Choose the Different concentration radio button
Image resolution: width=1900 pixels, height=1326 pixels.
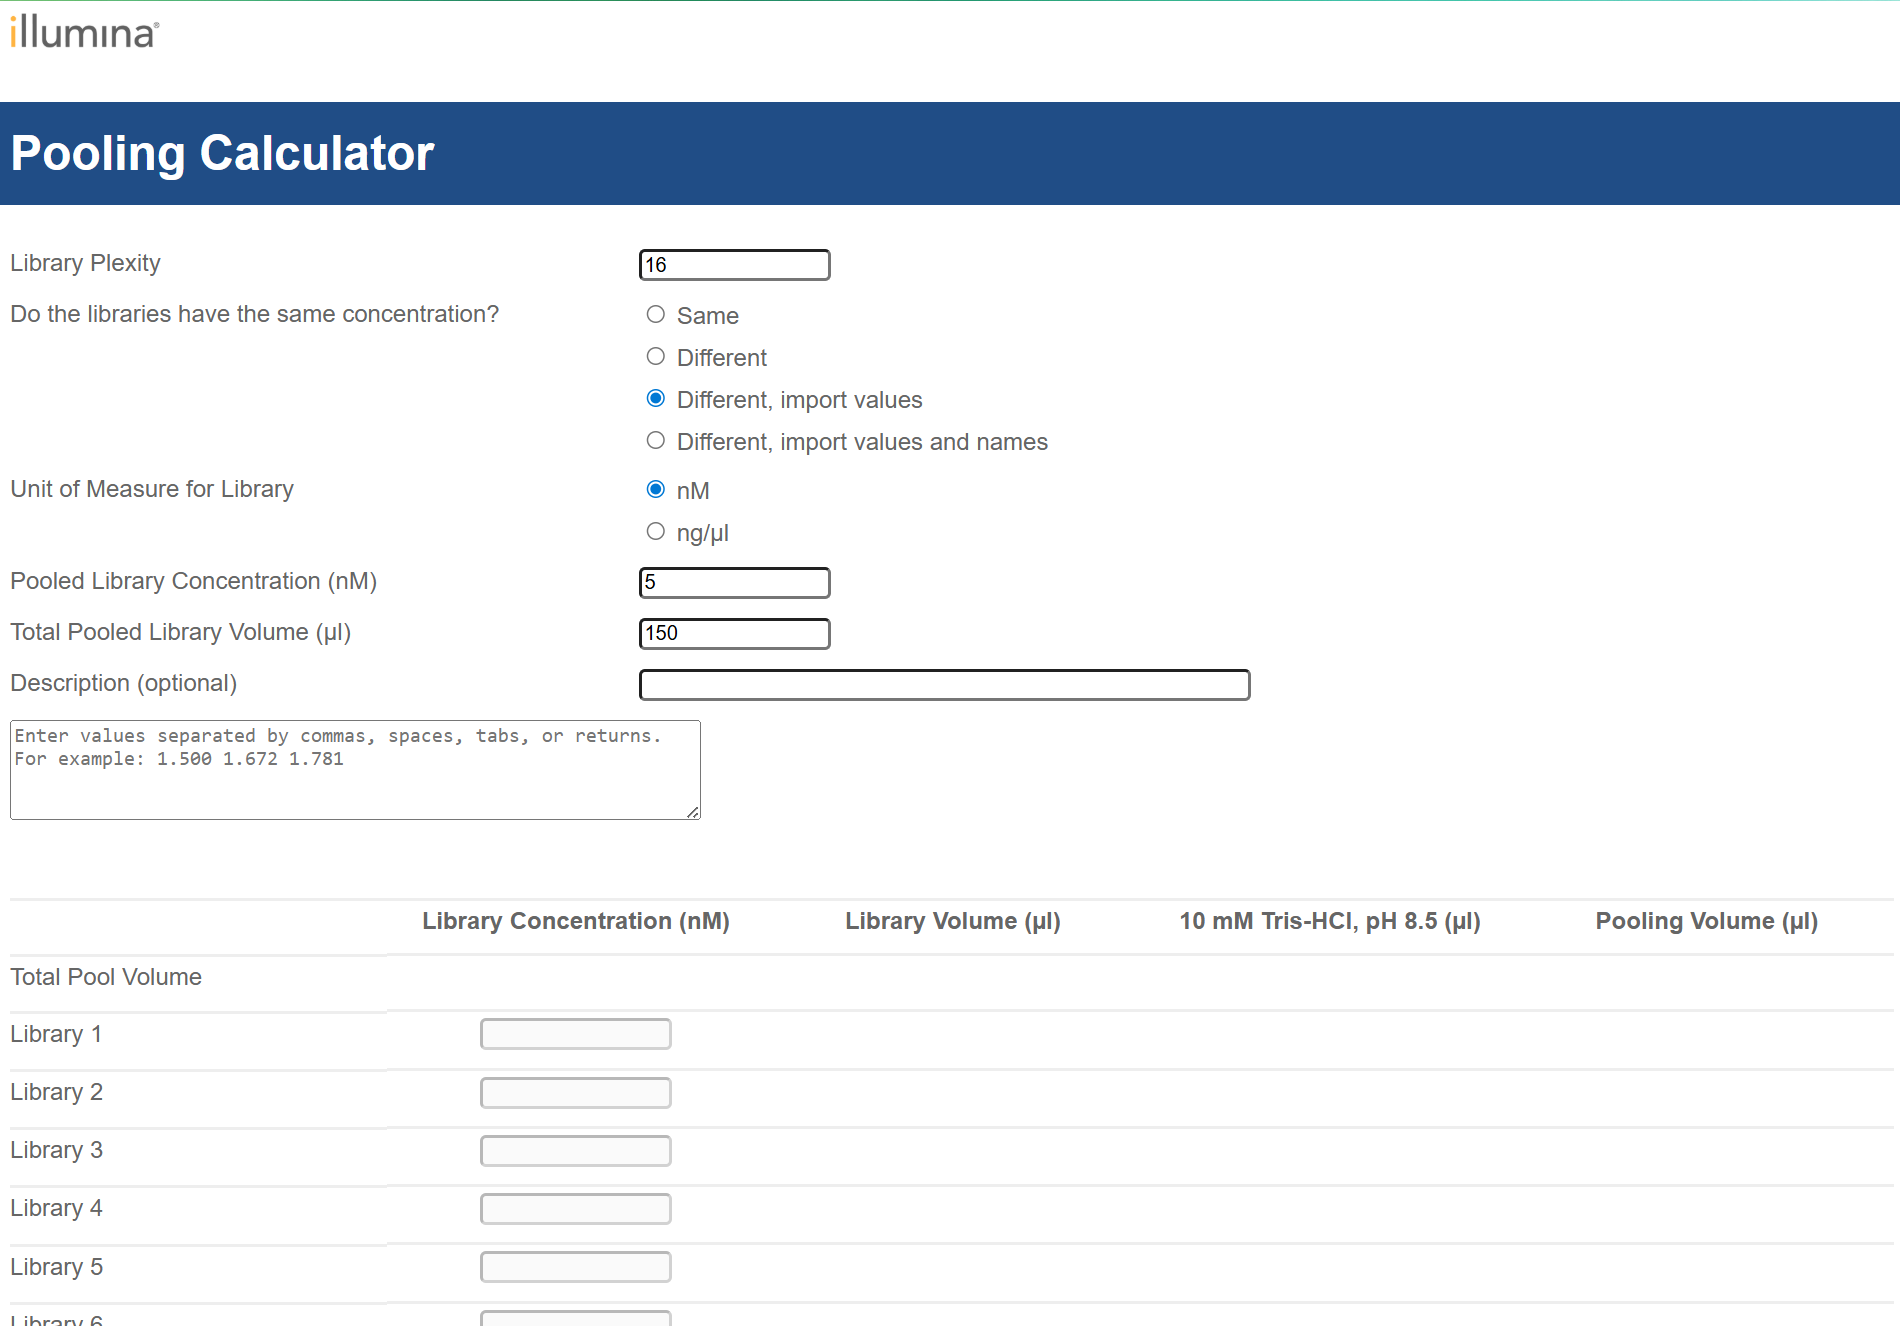(x=656, y=357)
